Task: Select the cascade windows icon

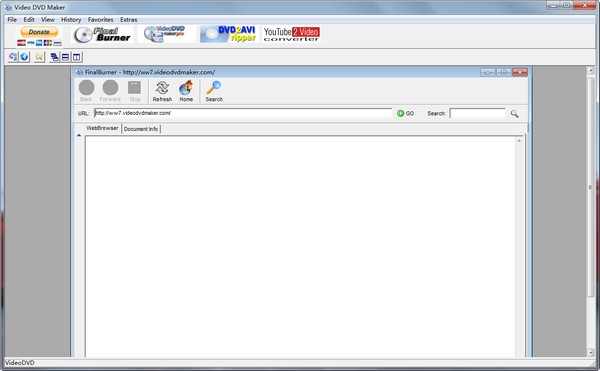Action: 55,57
